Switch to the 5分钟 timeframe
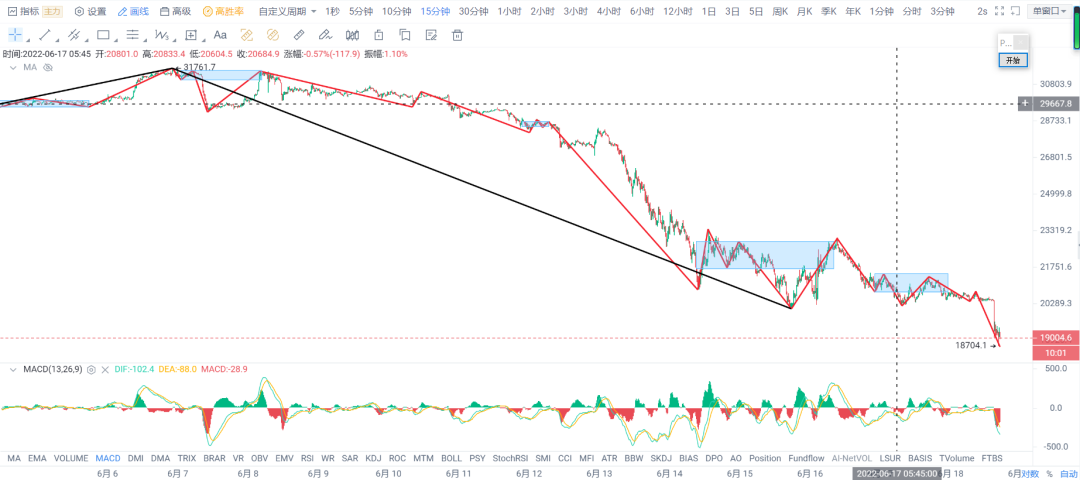Screen dimensions: 1080x480 [361, 12]
